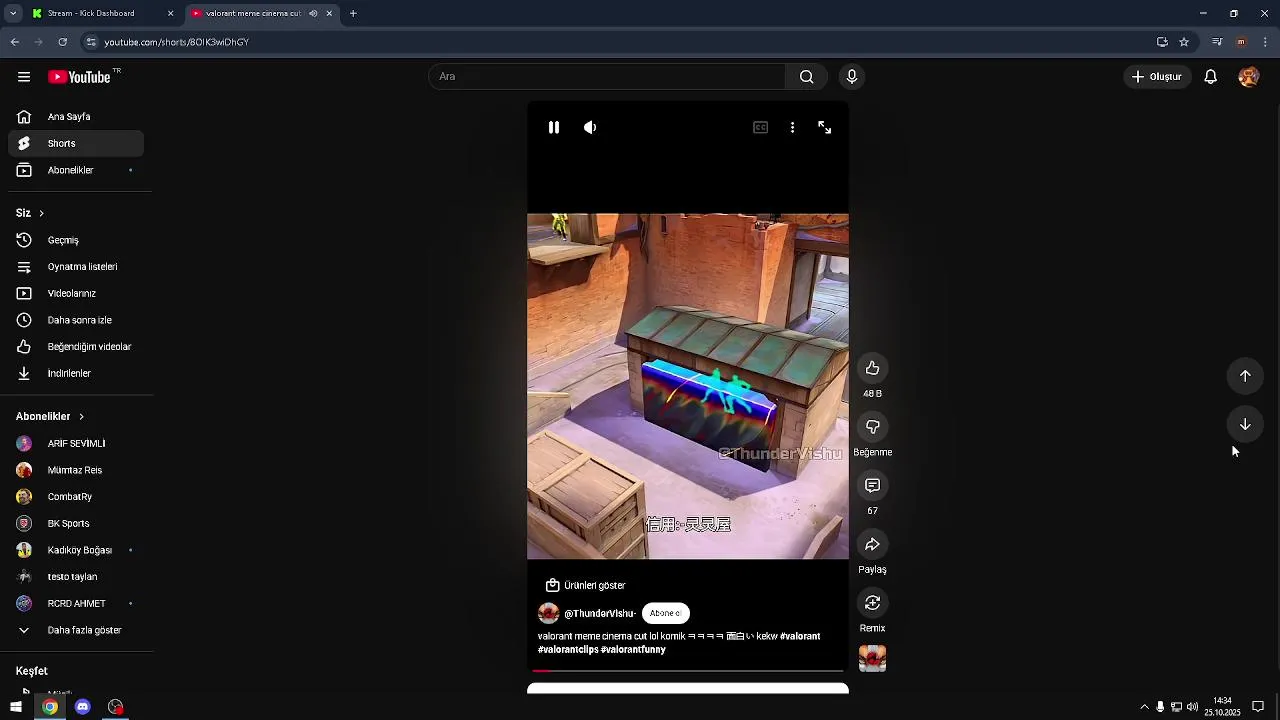Open CombatRy channel subscription
Image resolution: width=1280 pixels, height=720 pixels.
tap(76, 497)
